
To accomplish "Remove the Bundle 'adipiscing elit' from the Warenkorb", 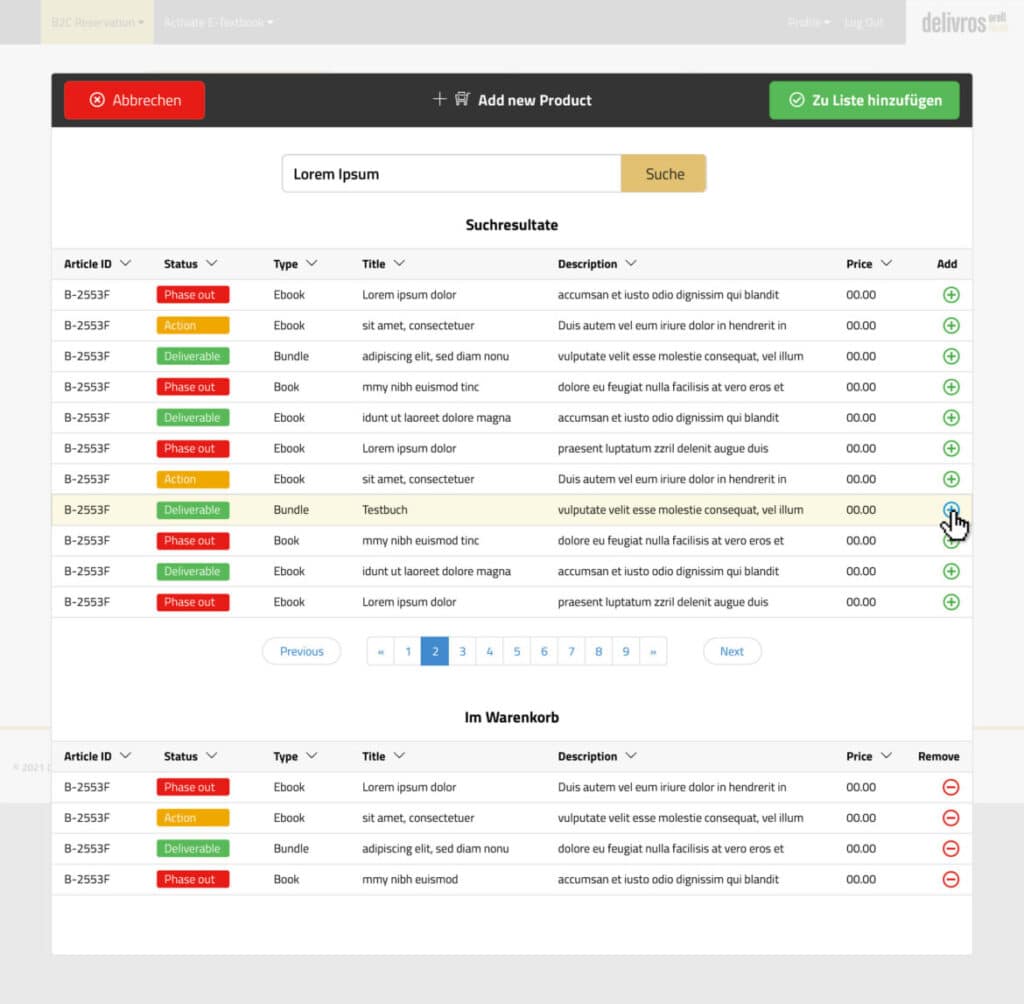I will 950,848.
